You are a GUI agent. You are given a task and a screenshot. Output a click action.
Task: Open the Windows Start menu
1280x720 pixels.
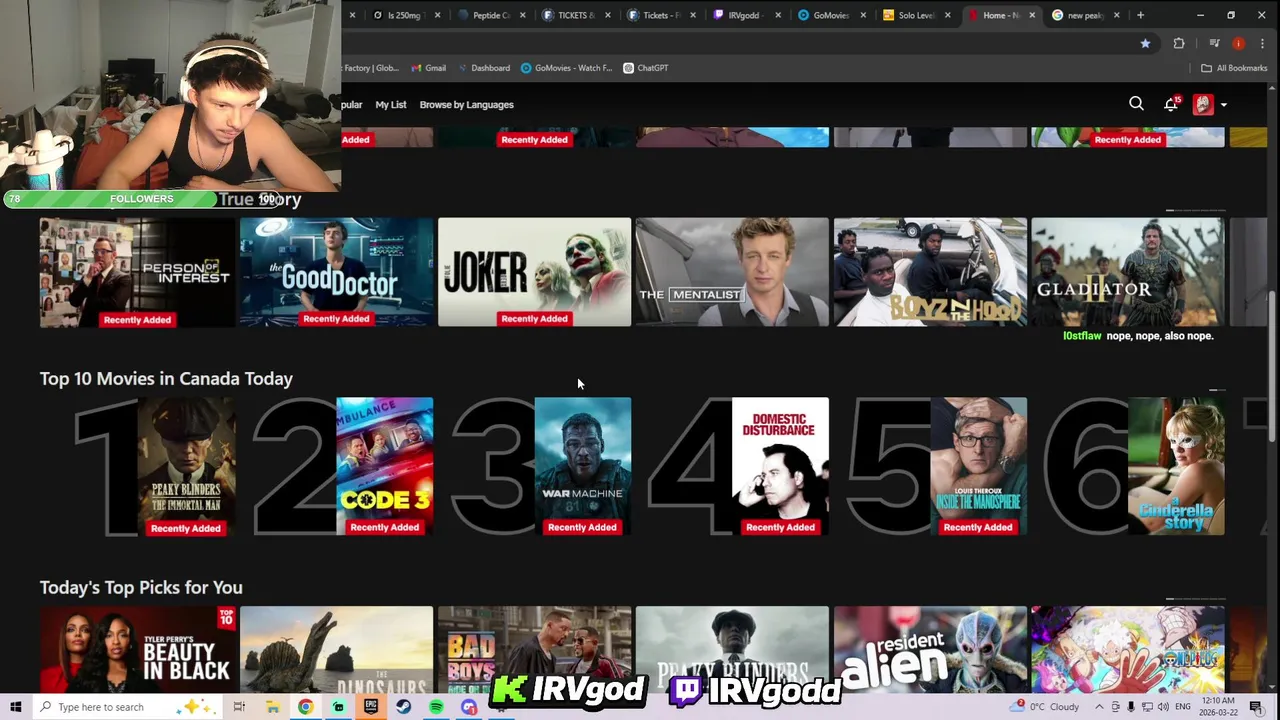(15, 707)
